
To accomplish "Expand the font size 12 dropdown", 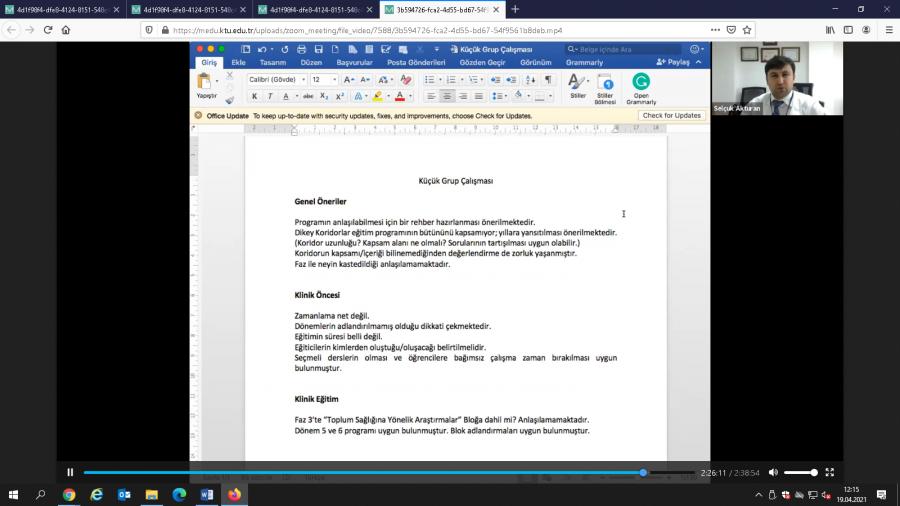I will pos(333,79).
